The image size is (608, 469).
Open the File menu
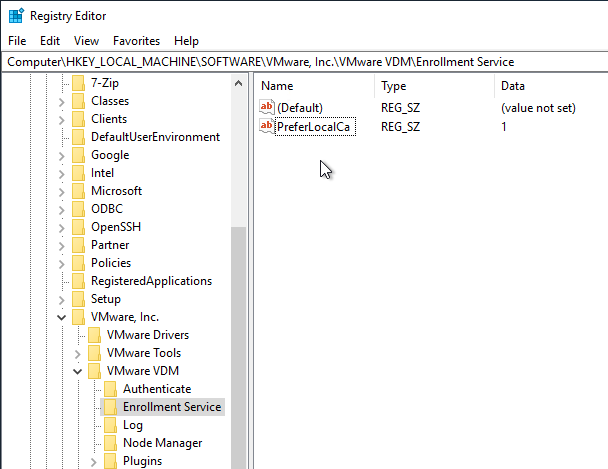(x=17, y=41)
